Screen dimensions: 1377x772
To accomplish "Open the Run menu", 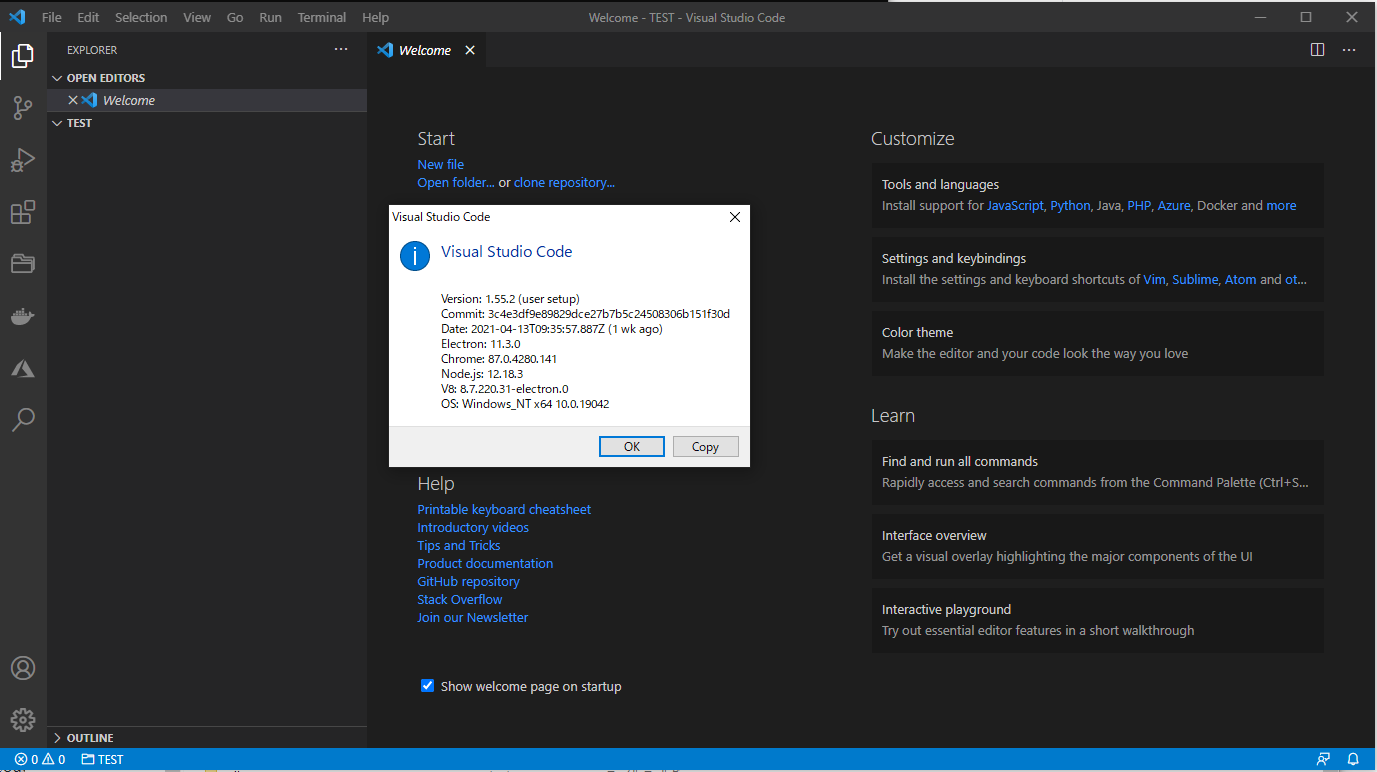I will 270,17.
